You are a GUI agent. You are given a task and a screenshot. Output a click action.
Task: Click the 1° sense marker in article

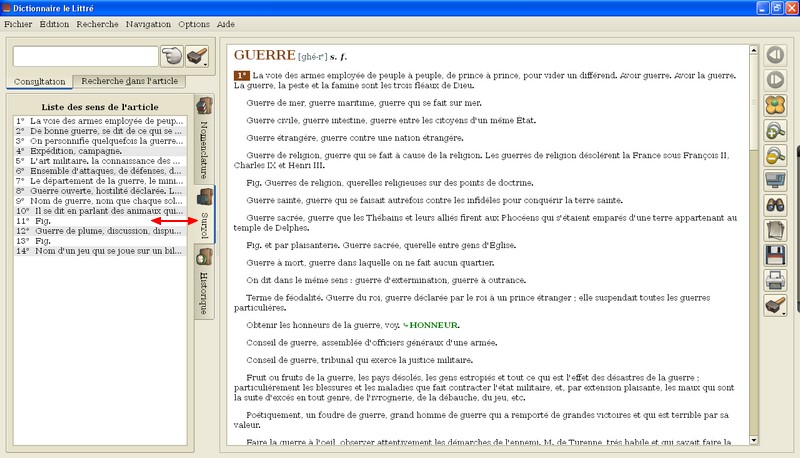point(241,75)
